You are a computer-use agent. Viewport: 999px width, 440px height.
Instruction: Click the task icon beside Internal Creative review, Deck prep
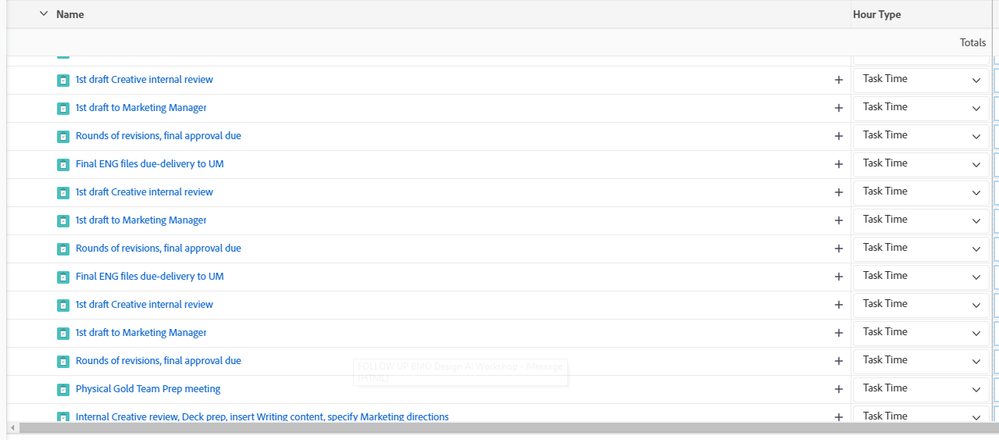62,417
